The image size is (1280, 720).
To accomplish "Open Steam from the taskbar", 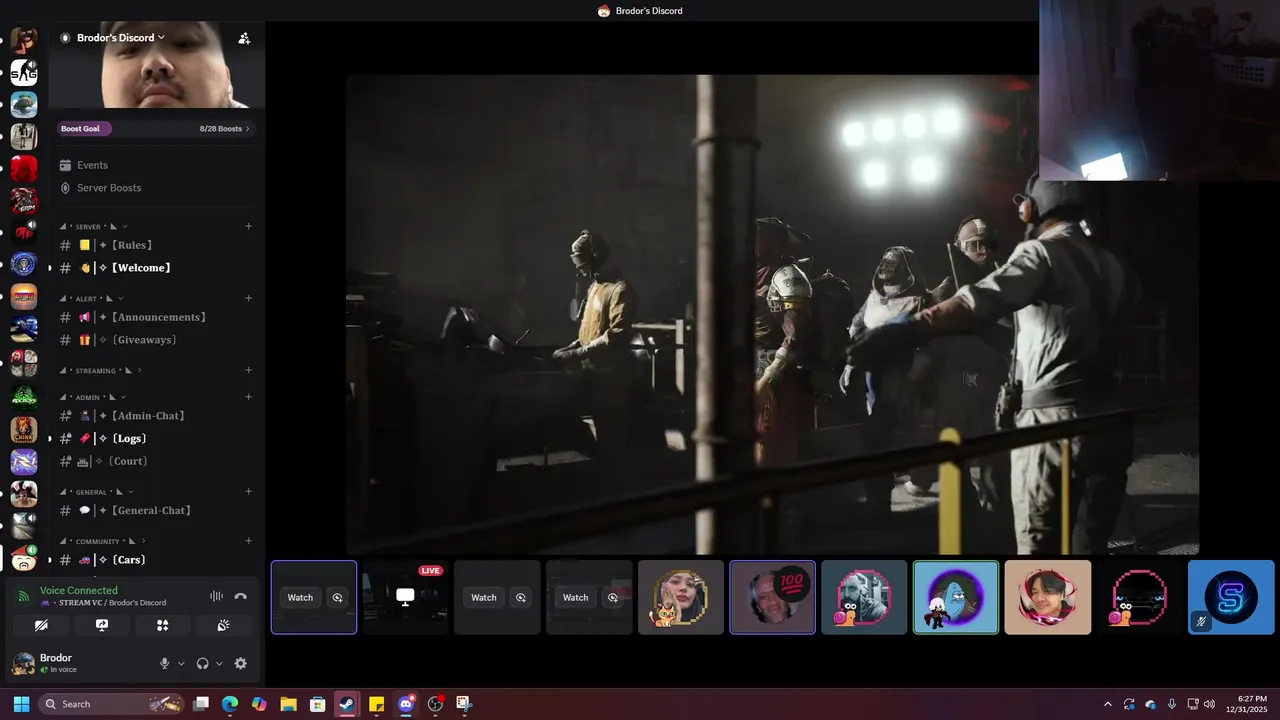I will [347, 704].
